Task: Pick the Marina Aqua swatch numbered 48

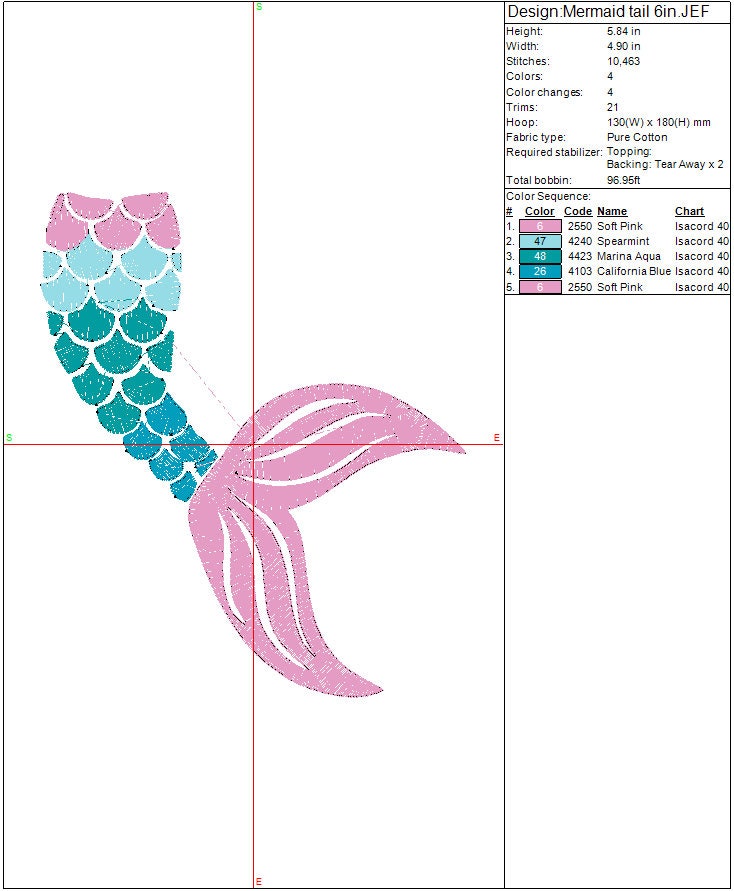Action: click(x=540, y=257)
